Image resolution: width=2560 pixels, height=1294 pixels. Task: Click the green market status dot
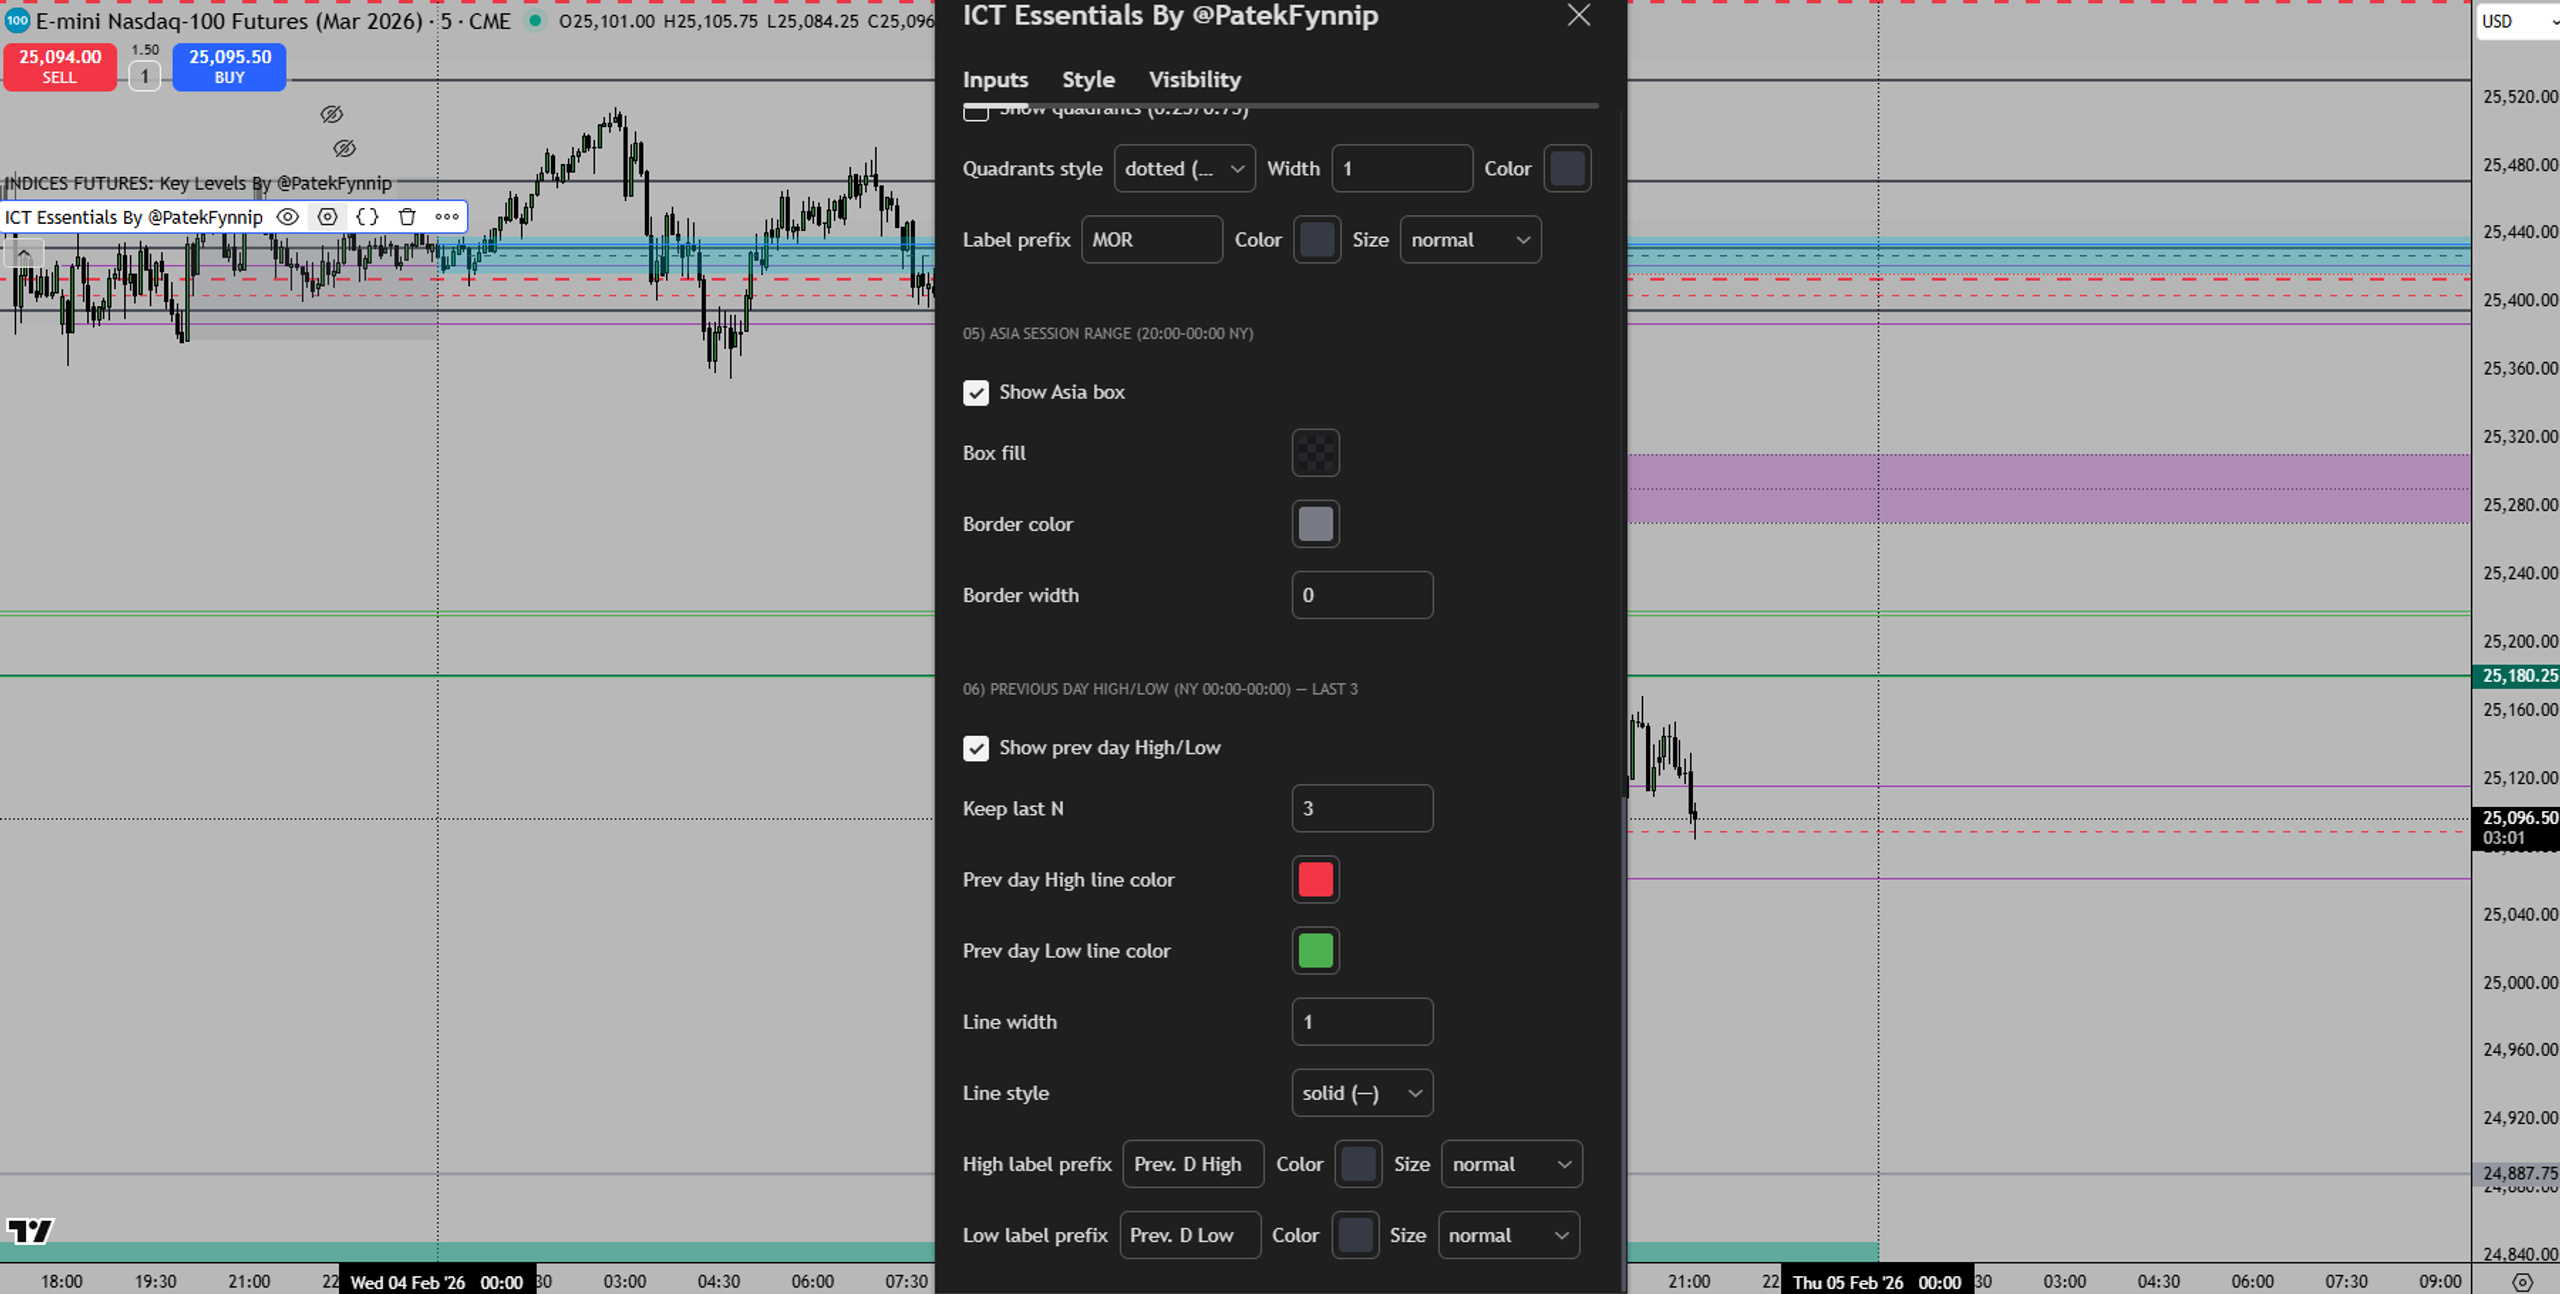click(536, 21)
